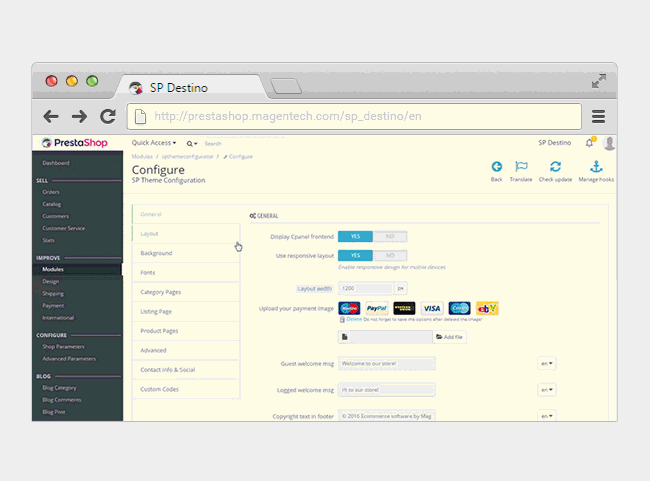Click the browser address bar URL
Viewport: 650px width, 481px height.
pyautogui.click(x=288, y=116)
